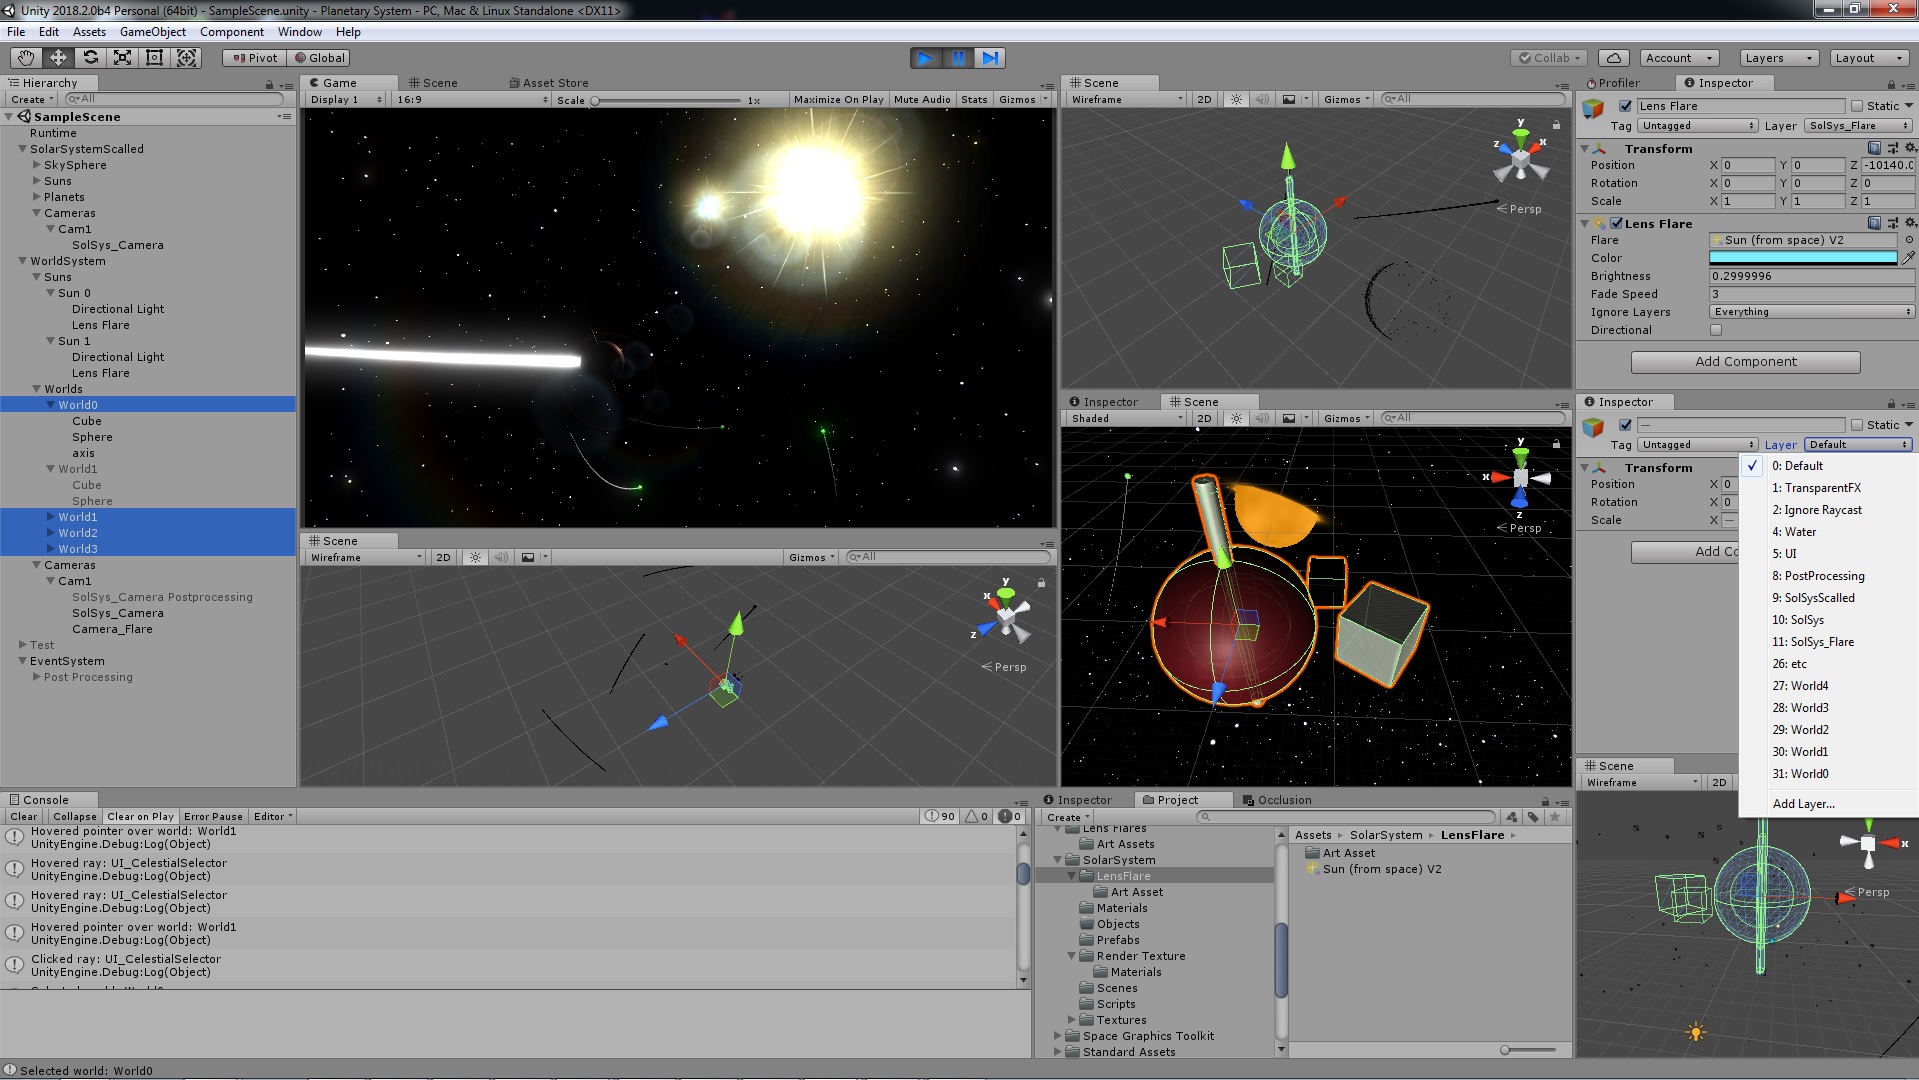Open the Lens Flare Color swatch

(1802, 258)
